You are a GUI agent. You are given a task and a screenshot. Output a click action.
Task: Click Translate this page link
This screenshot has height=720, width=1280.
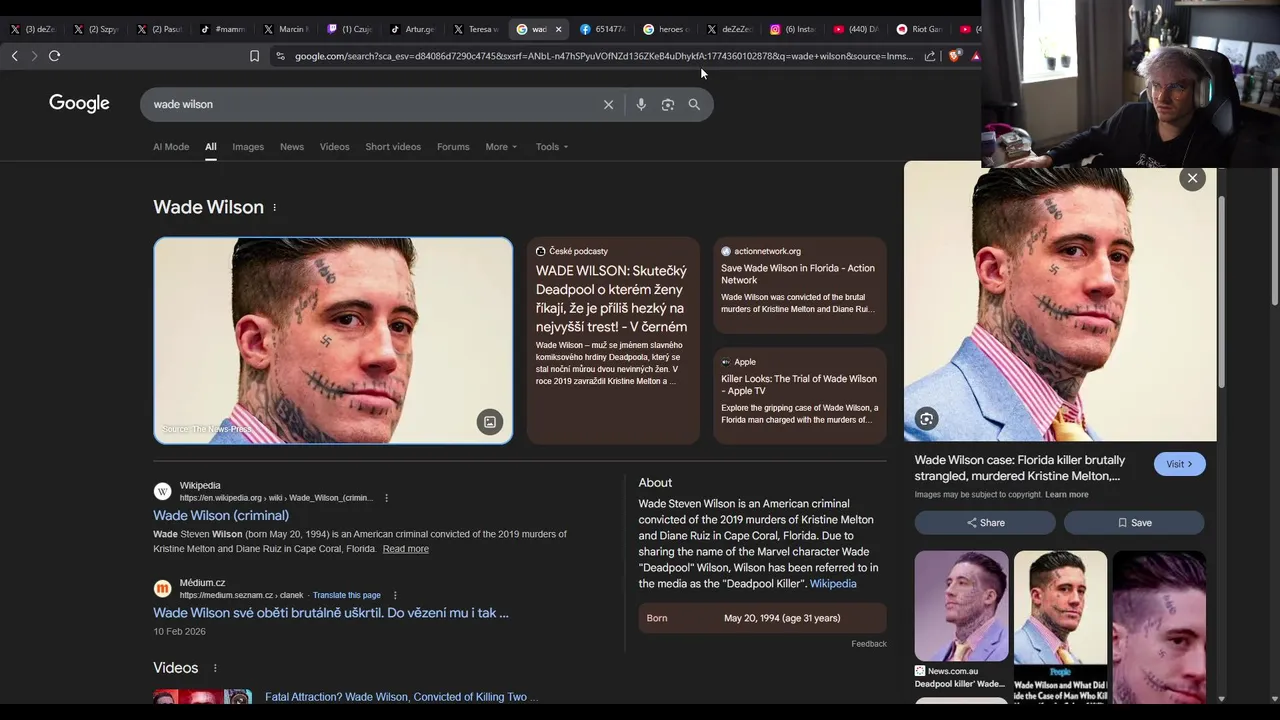coord(346,595)
